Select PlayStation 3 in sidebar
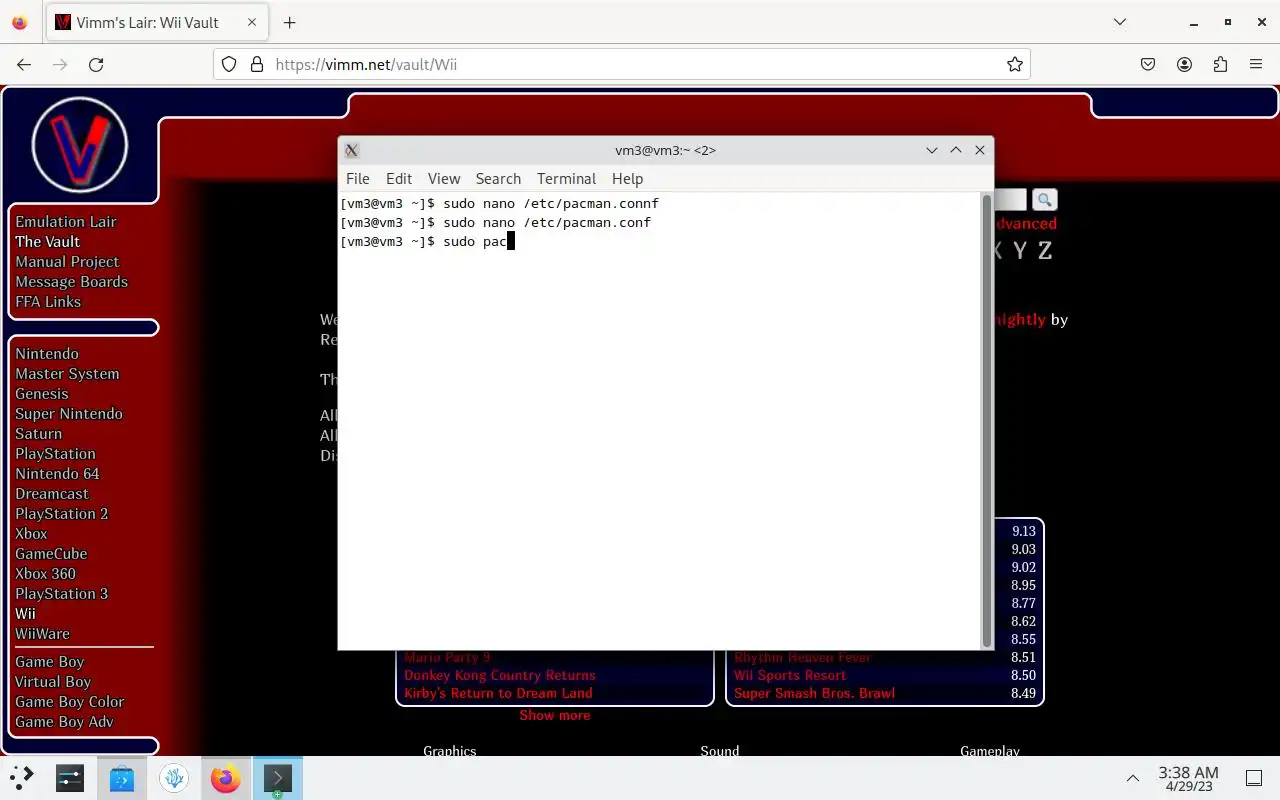This screenshot has height=800, width=1280. [61, 594]
